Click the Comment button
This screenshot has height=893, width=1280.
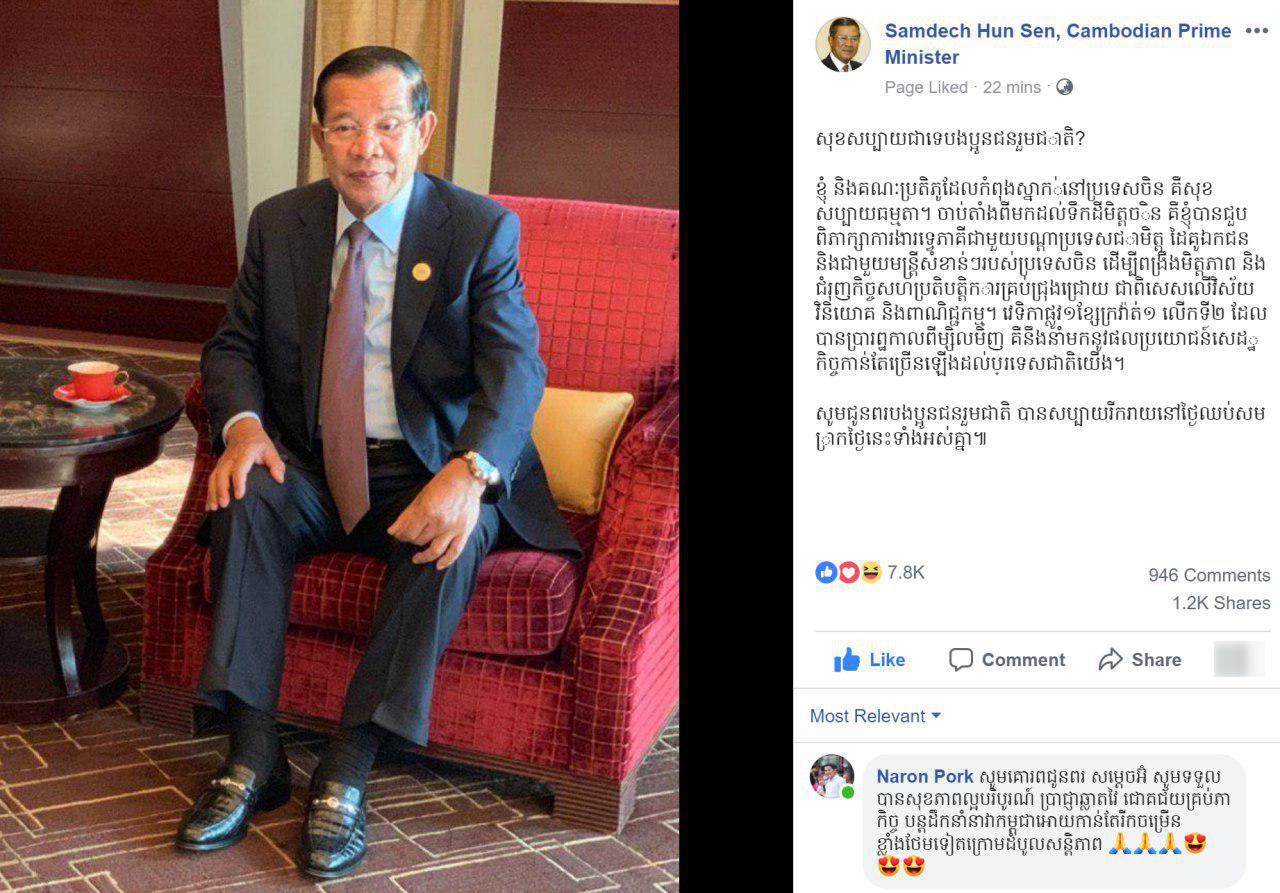[1007, 660]
